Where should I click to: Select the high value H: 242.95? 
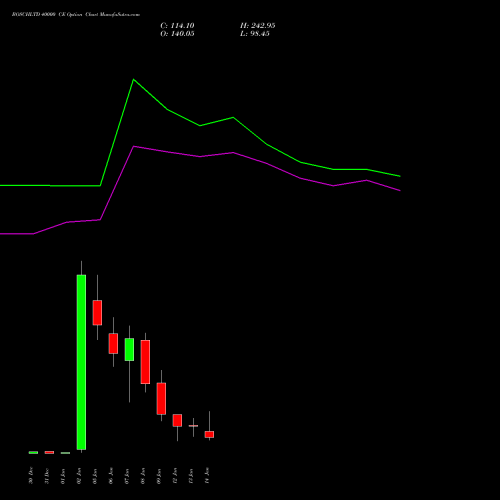(257, 26)
